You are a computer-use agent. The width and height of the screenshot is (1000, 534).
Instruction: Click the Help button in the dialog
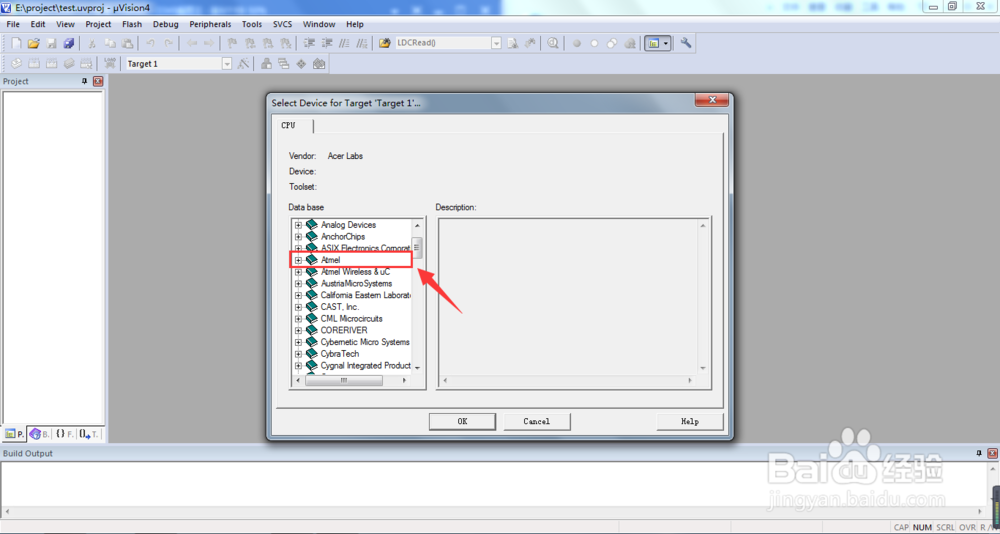pos(690,421)
